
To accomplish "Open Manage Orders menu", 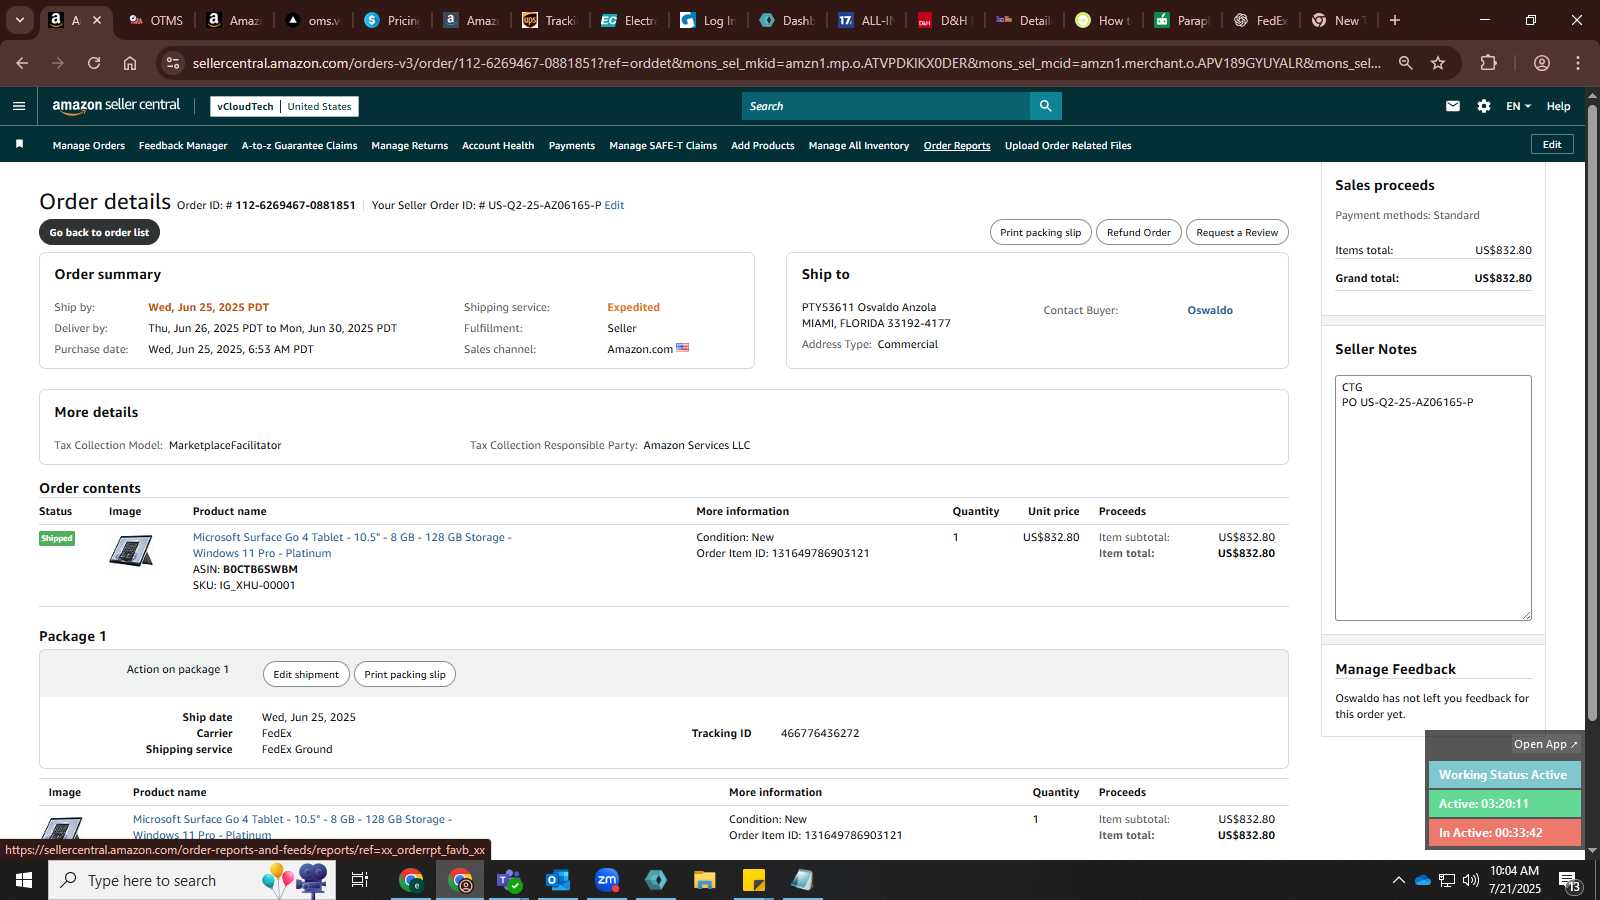I will click(x=89, y=145).
